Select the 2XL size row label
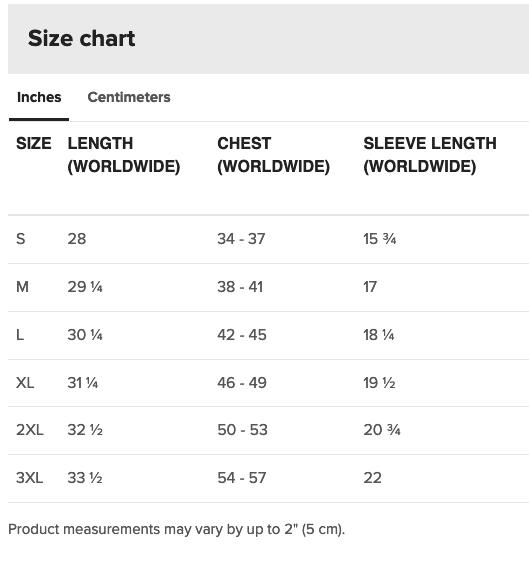The width and height of the screenshot is (529, 564). click(29, 430)
